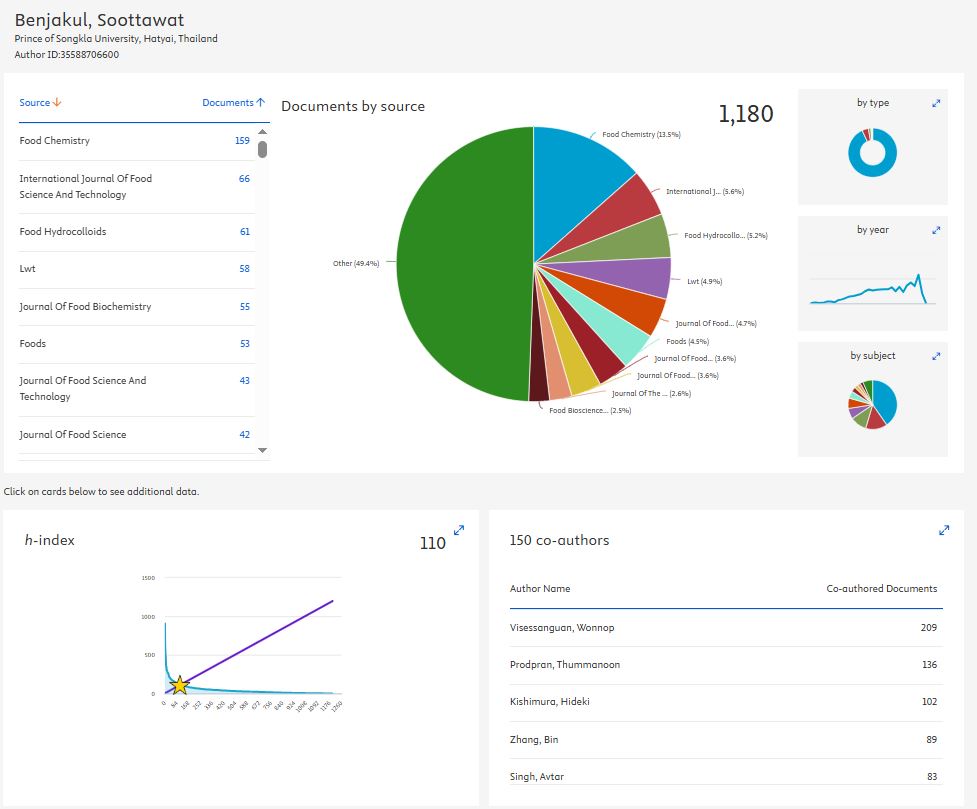Sort table by Source column
977x809 pixels.
(40, 102)
